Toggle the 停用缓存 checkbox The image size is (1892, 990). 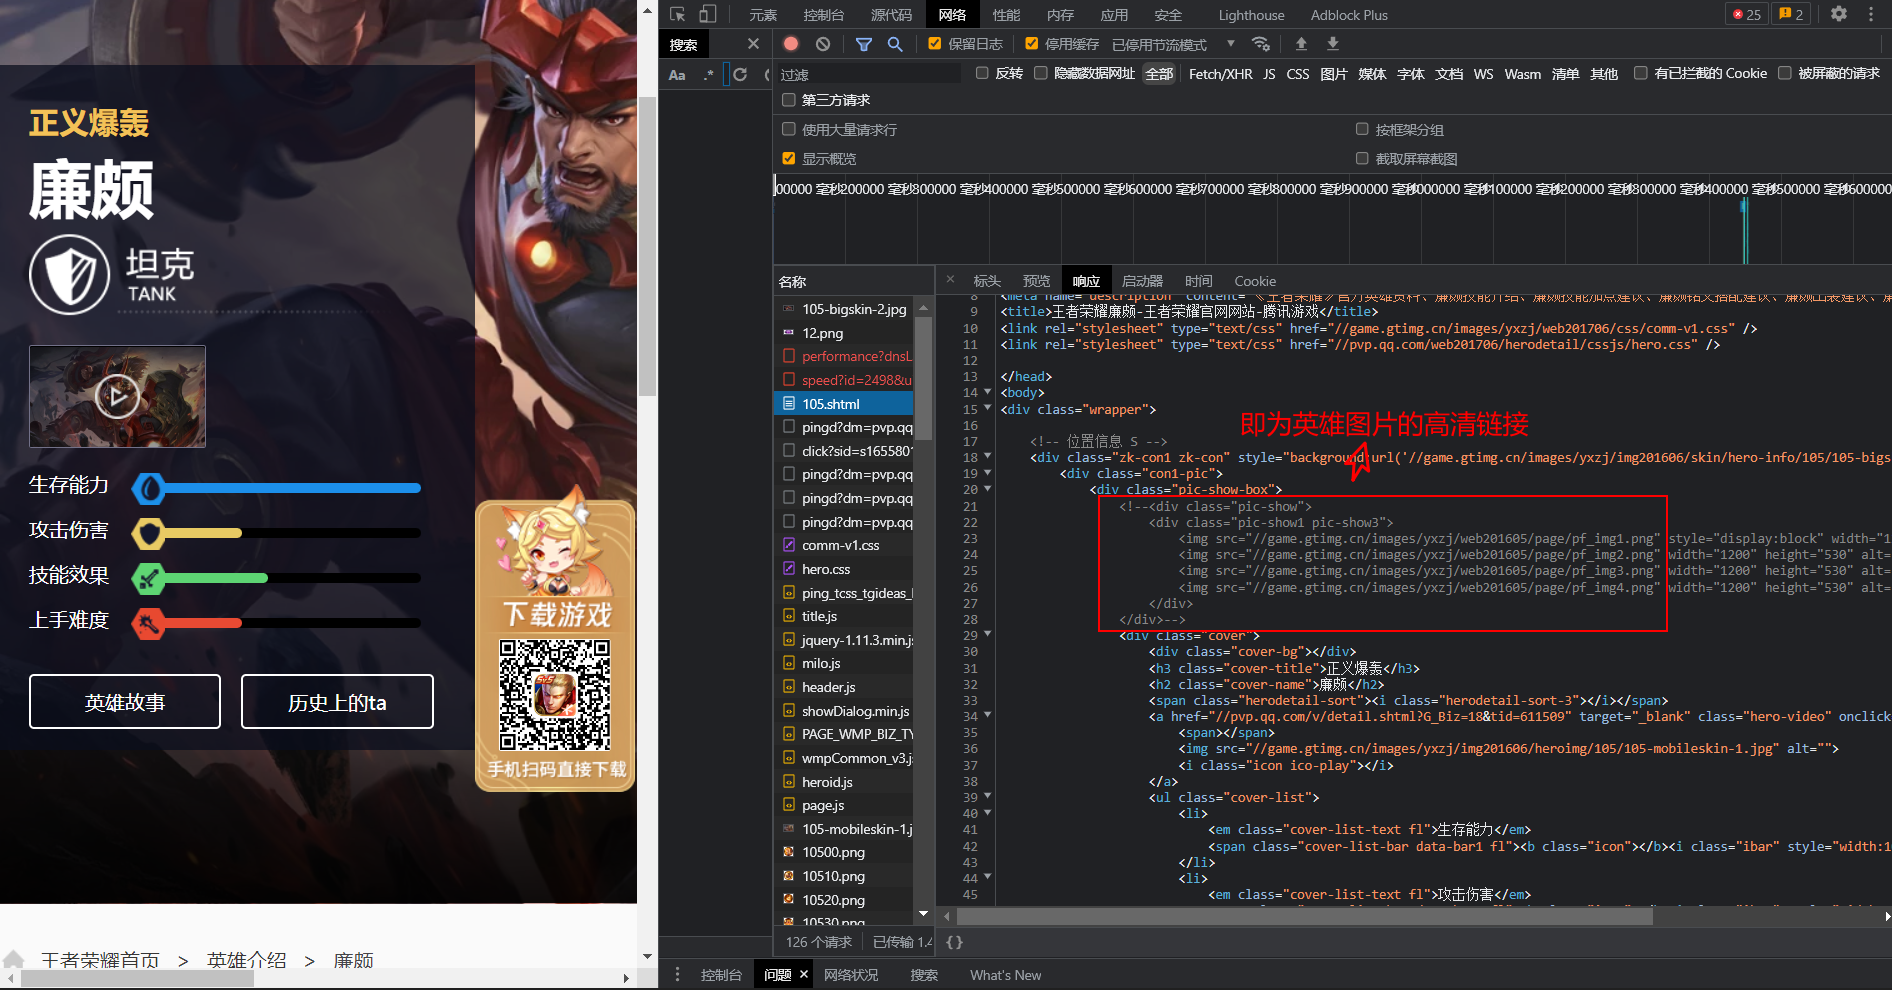[1031, 43]
